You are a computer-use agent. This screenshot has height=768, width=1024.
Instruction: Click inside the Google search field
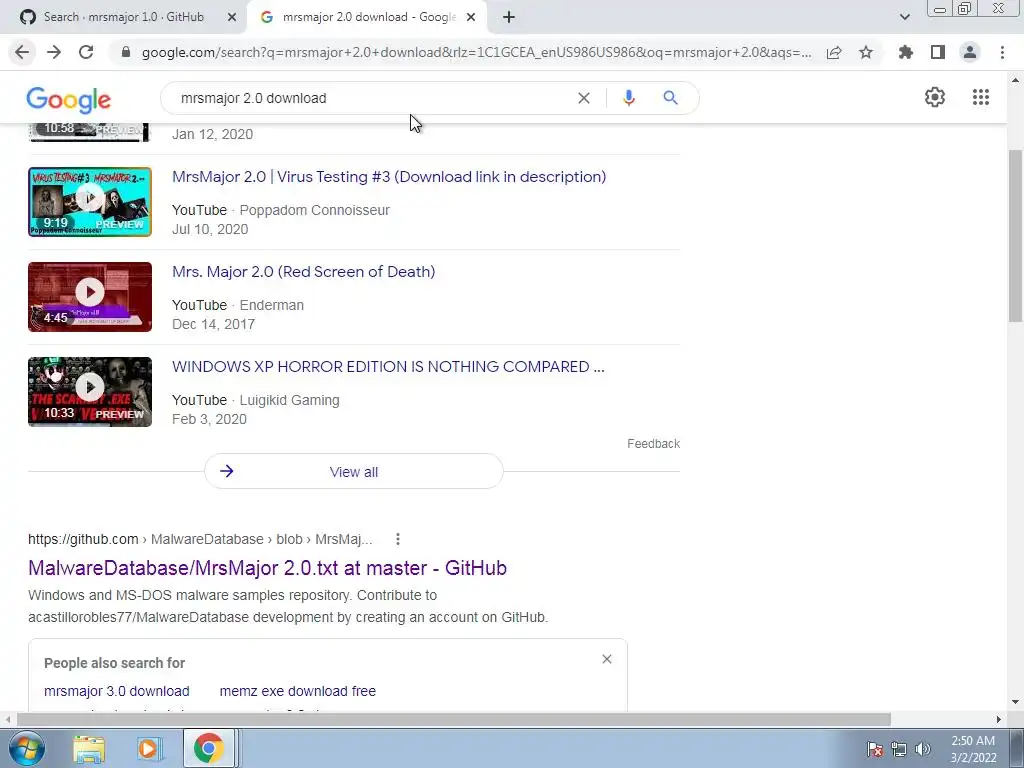coord(376,98)
